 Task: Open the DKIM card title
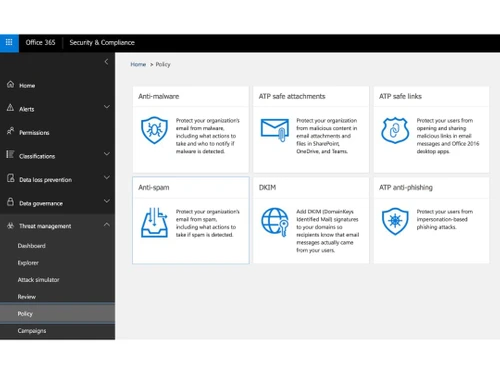tap(267, 187)
